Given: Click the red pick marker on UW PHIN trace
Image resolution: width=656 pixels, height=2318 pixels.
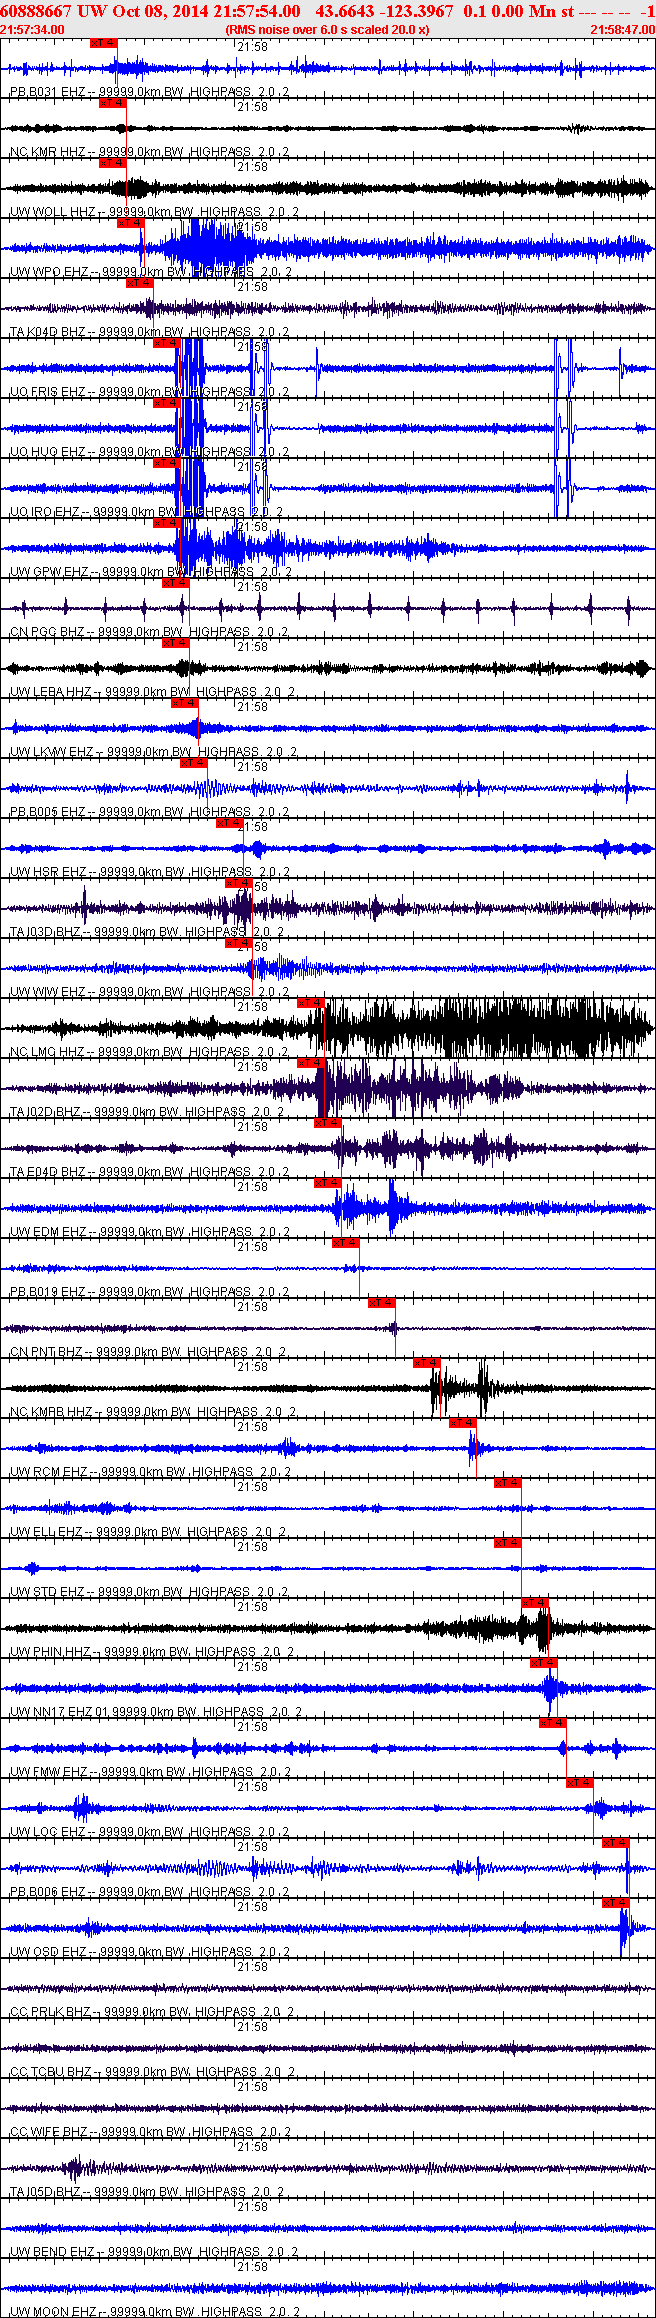Looking at the screenshot, I should coord(535,1603).
